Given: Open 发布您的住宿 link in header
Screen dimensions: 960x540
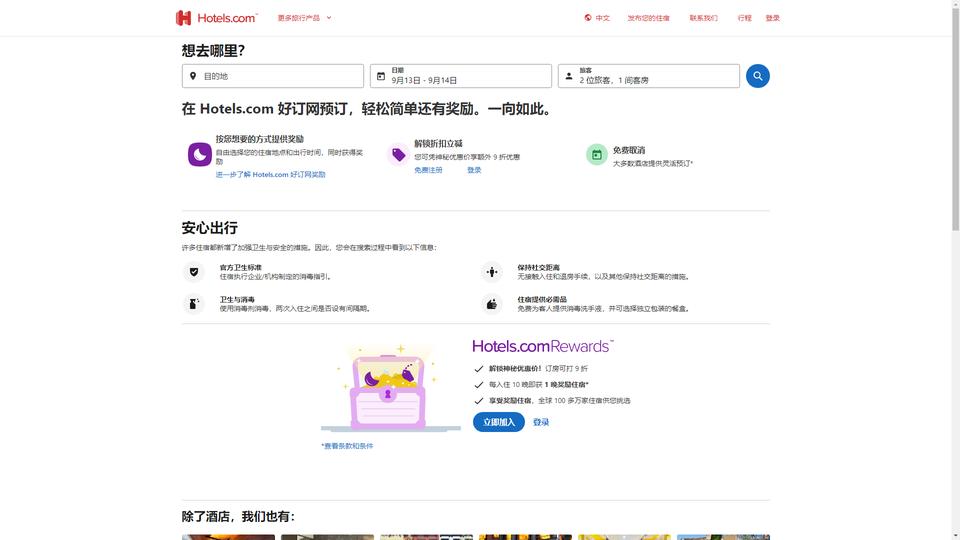Looking at the screenshot, I should pos(648,18).
